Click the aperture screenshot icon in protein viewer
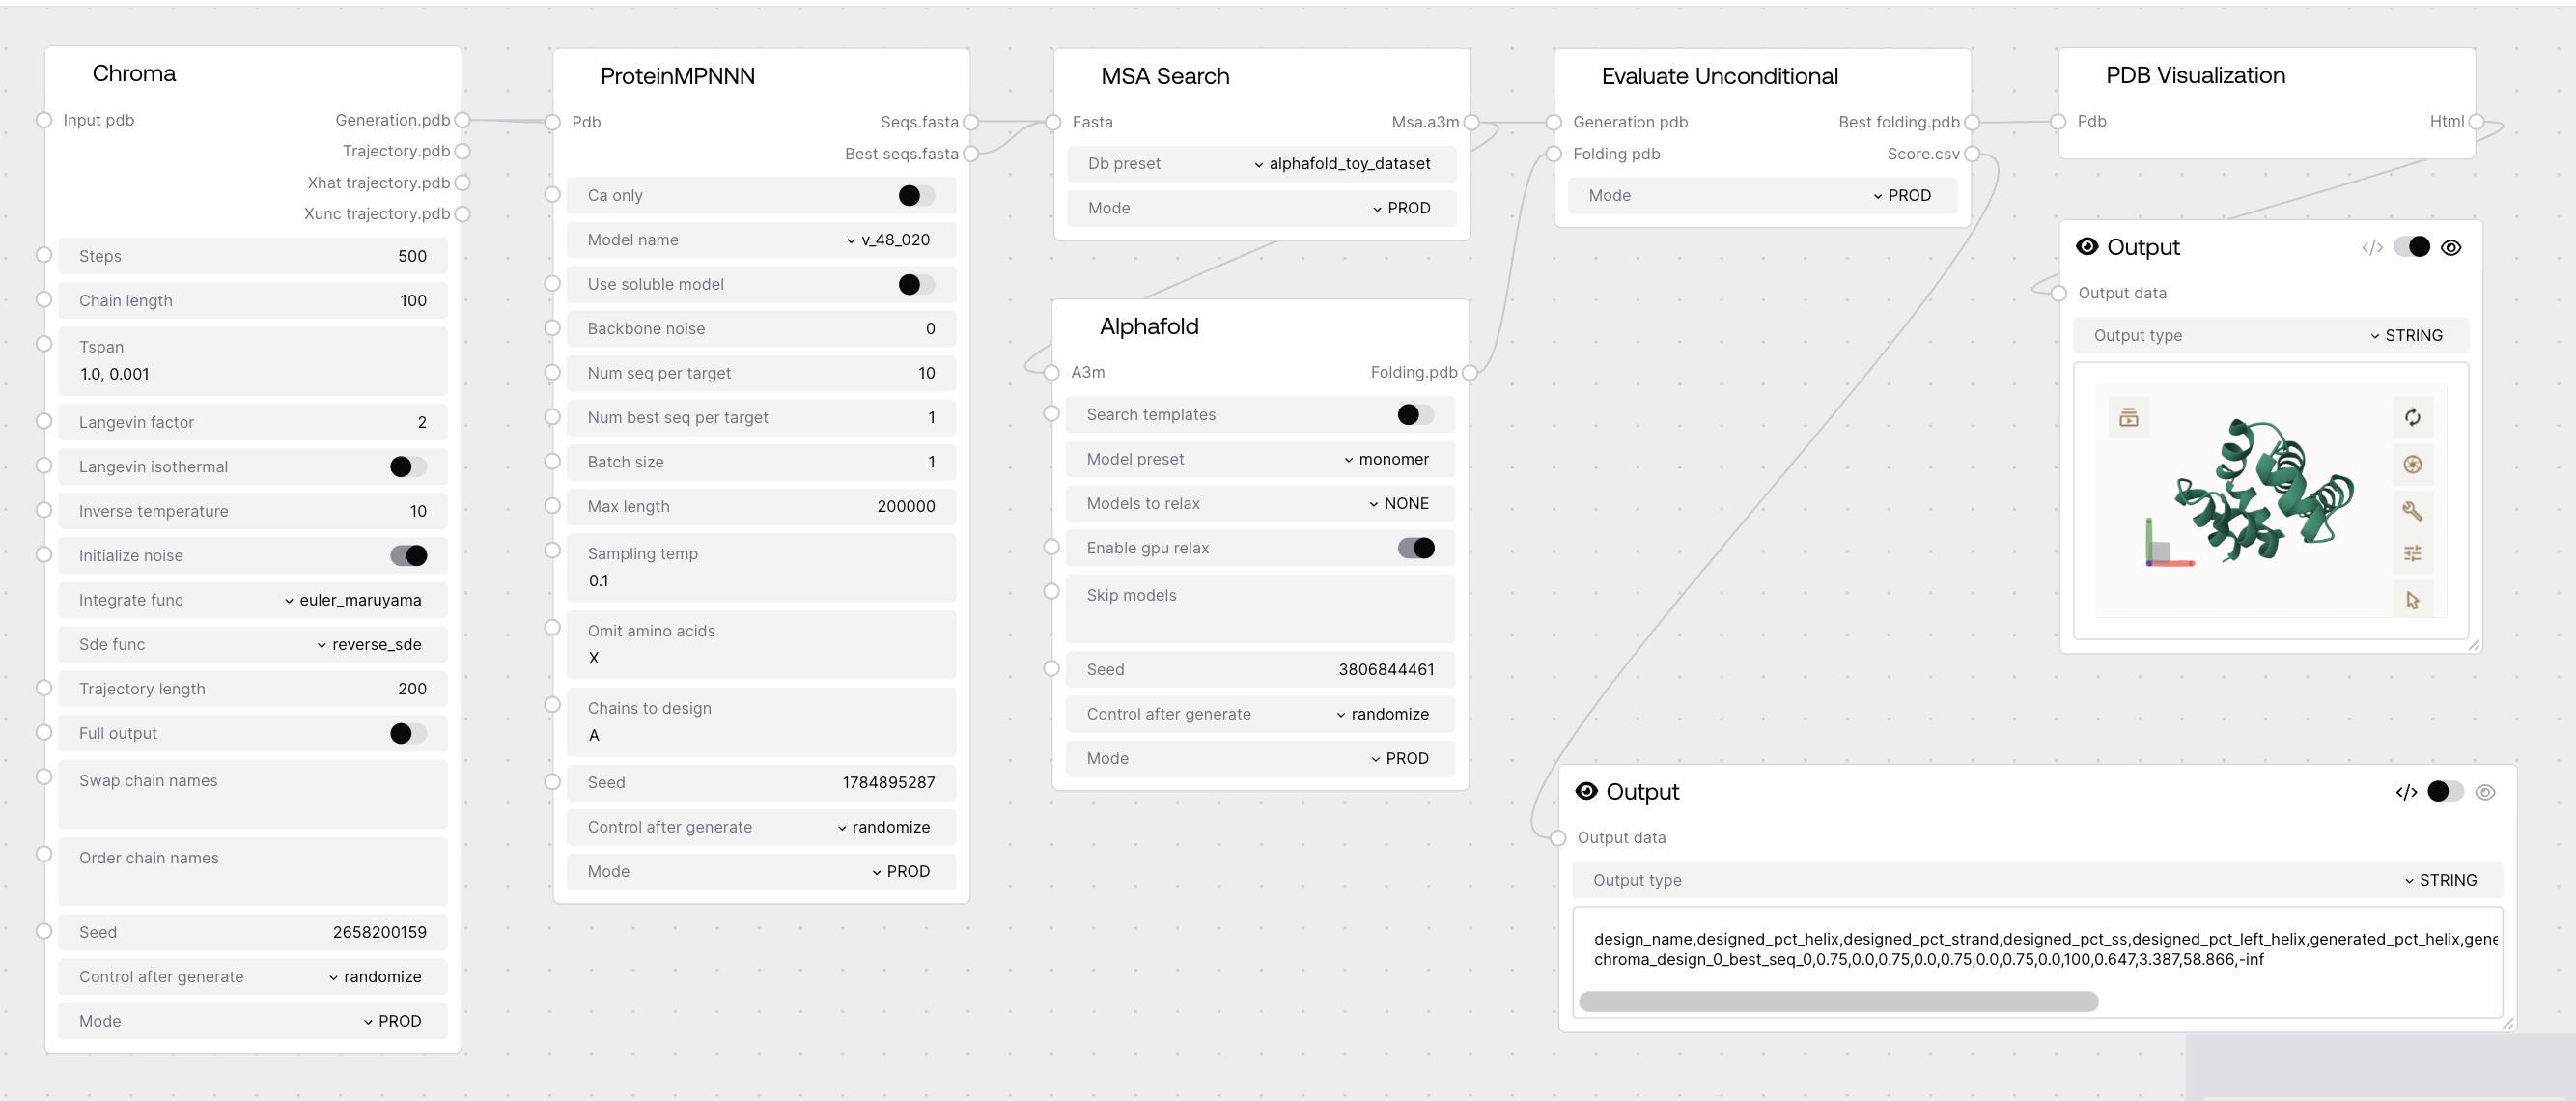The image size is (2576, 1101). (2412, 464)
